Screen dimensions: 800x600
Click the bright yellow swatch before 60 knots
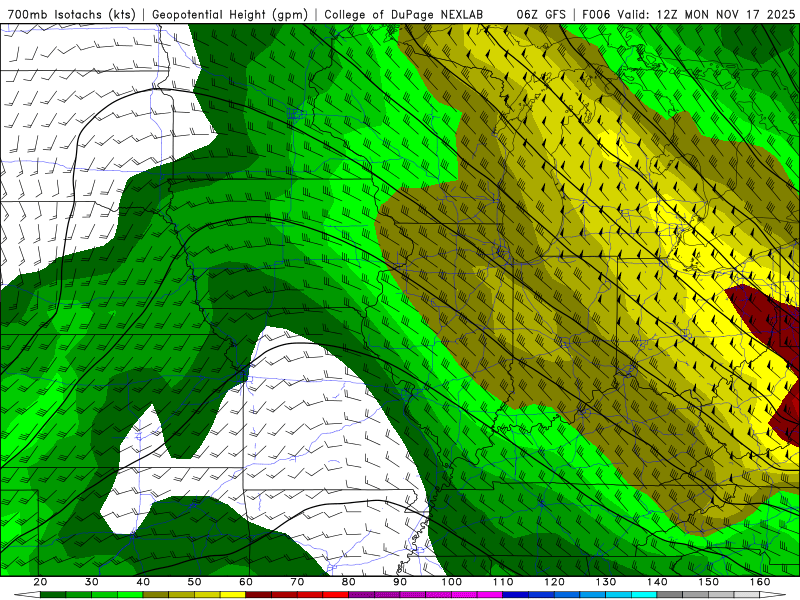[x=233, y=594]
